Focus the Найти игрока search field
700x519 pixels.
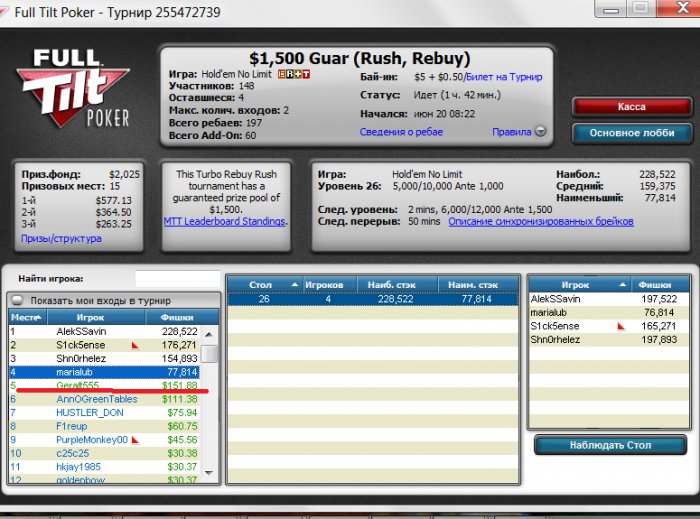coord(178,278)
